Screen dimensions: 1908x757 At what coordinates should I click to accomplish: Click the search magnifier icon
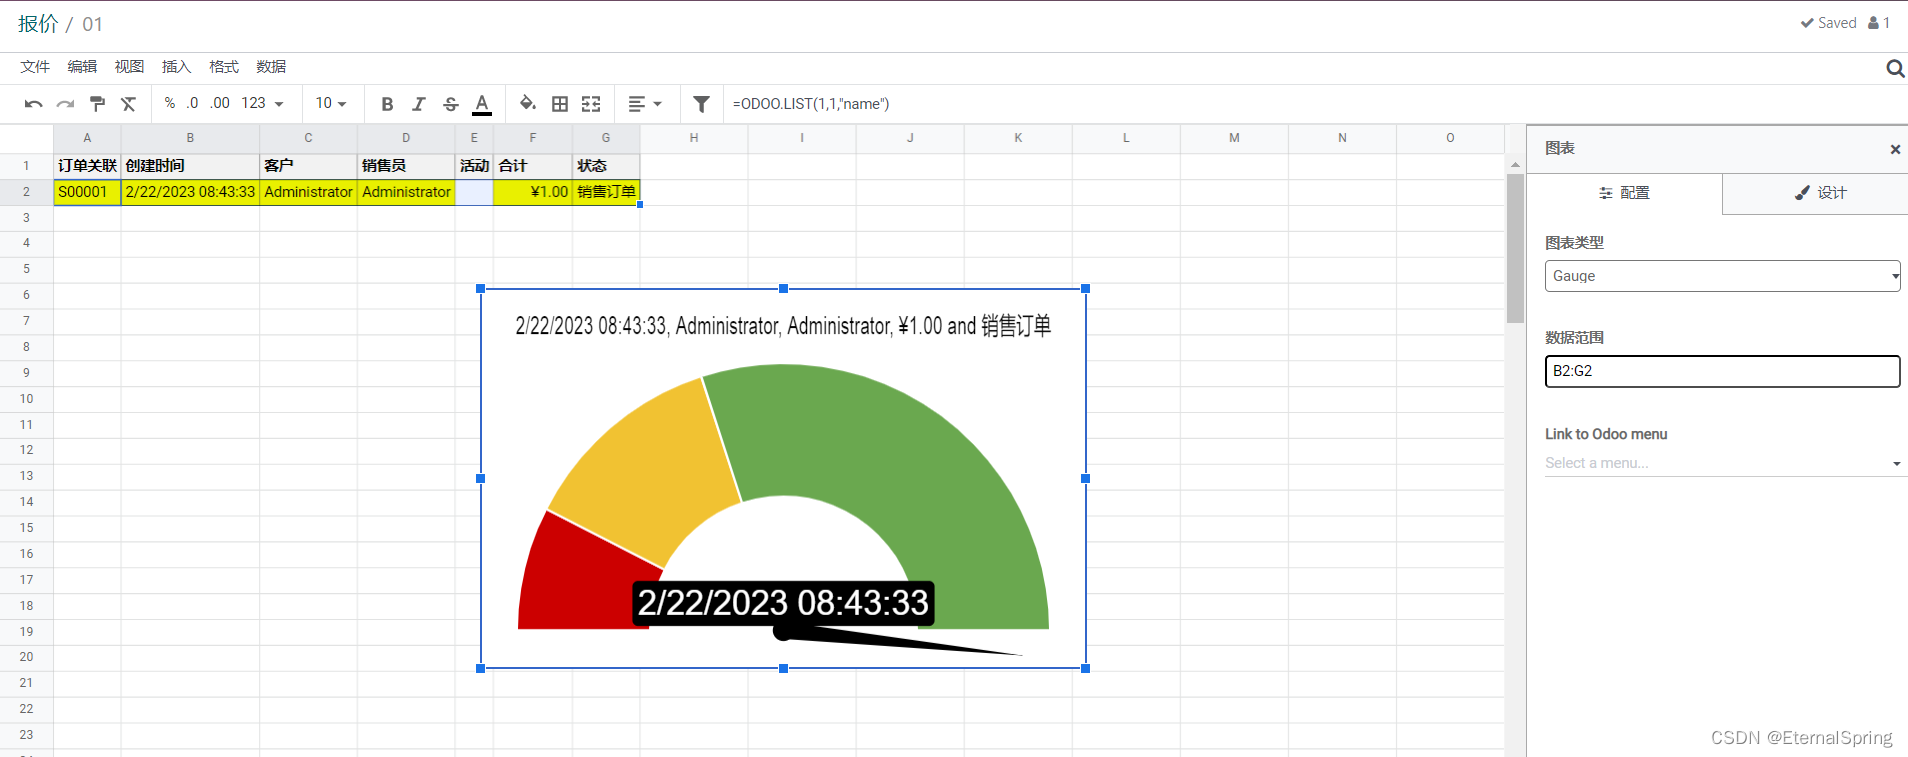[1894, 68]
